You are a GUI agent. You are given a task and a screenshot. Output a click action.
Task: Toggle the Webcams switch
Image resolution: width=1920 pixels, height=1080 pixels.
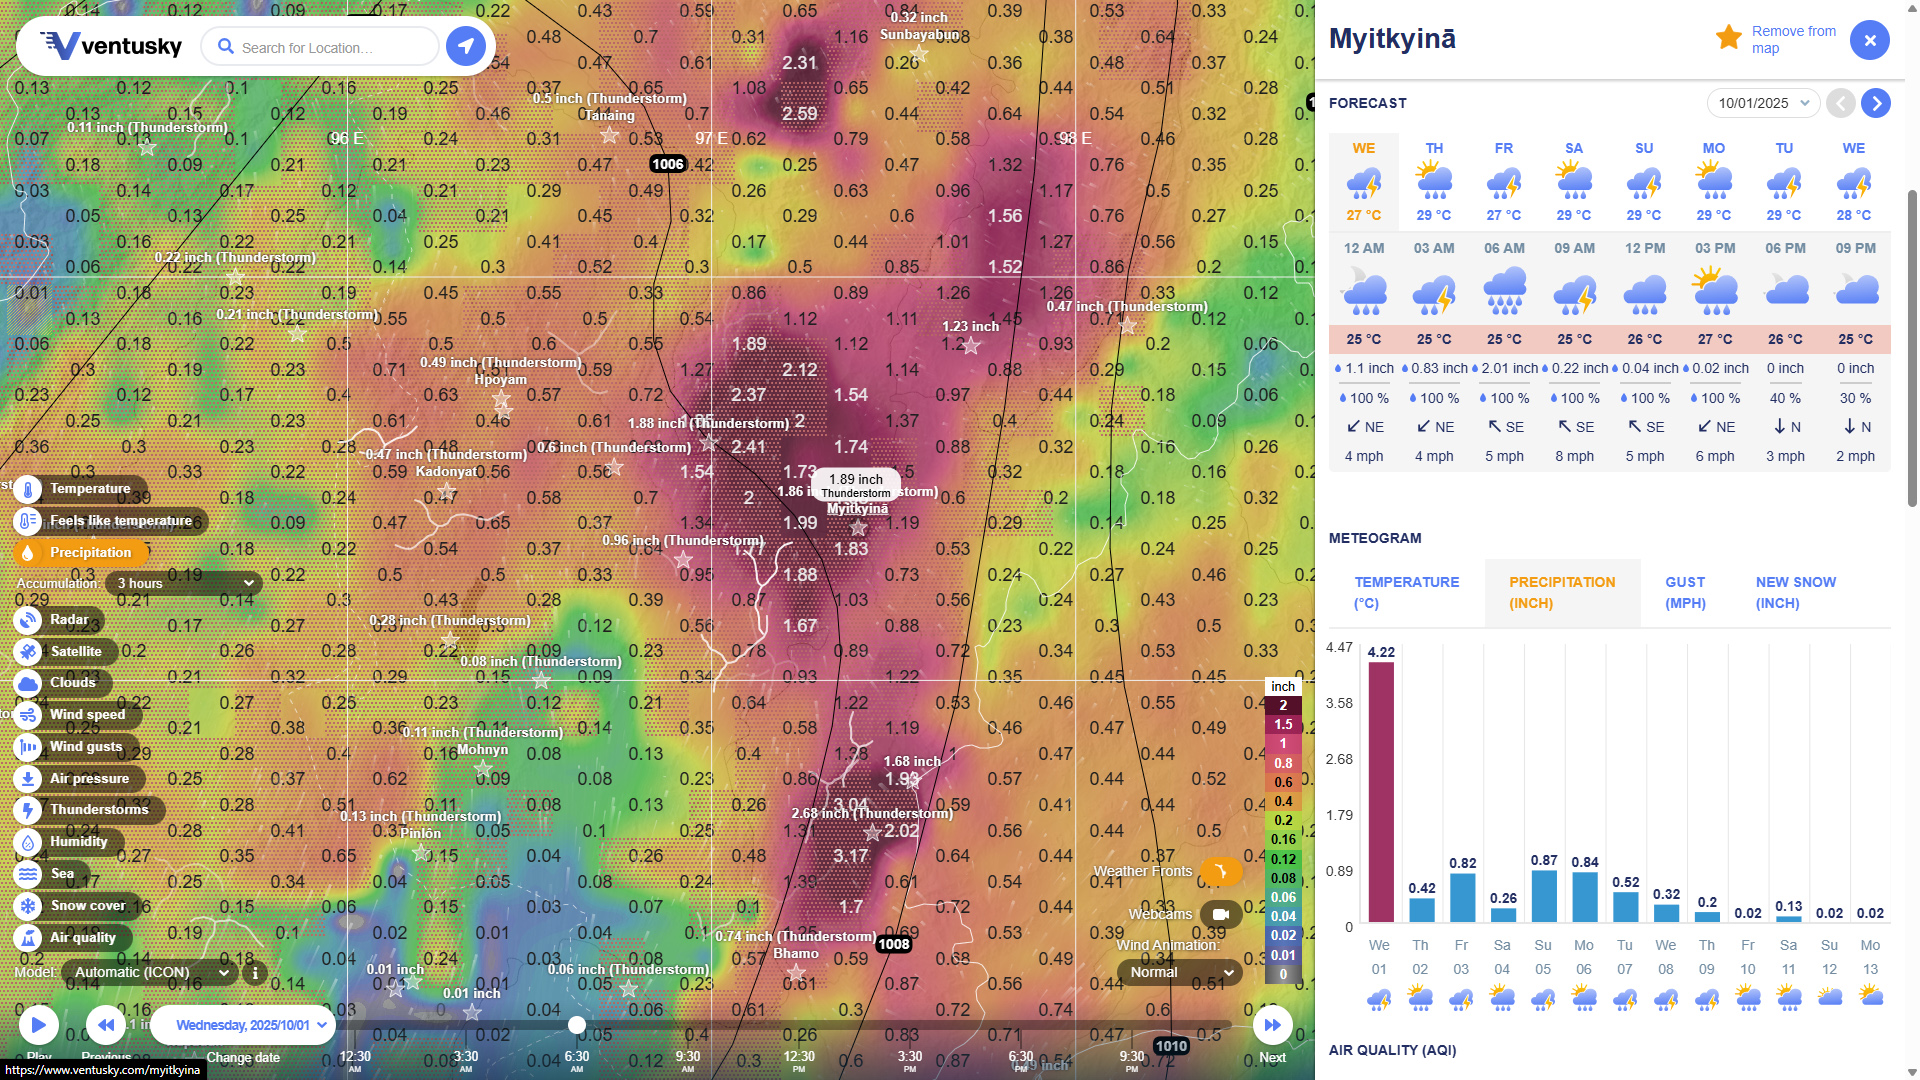click(x=1220, y=914)
